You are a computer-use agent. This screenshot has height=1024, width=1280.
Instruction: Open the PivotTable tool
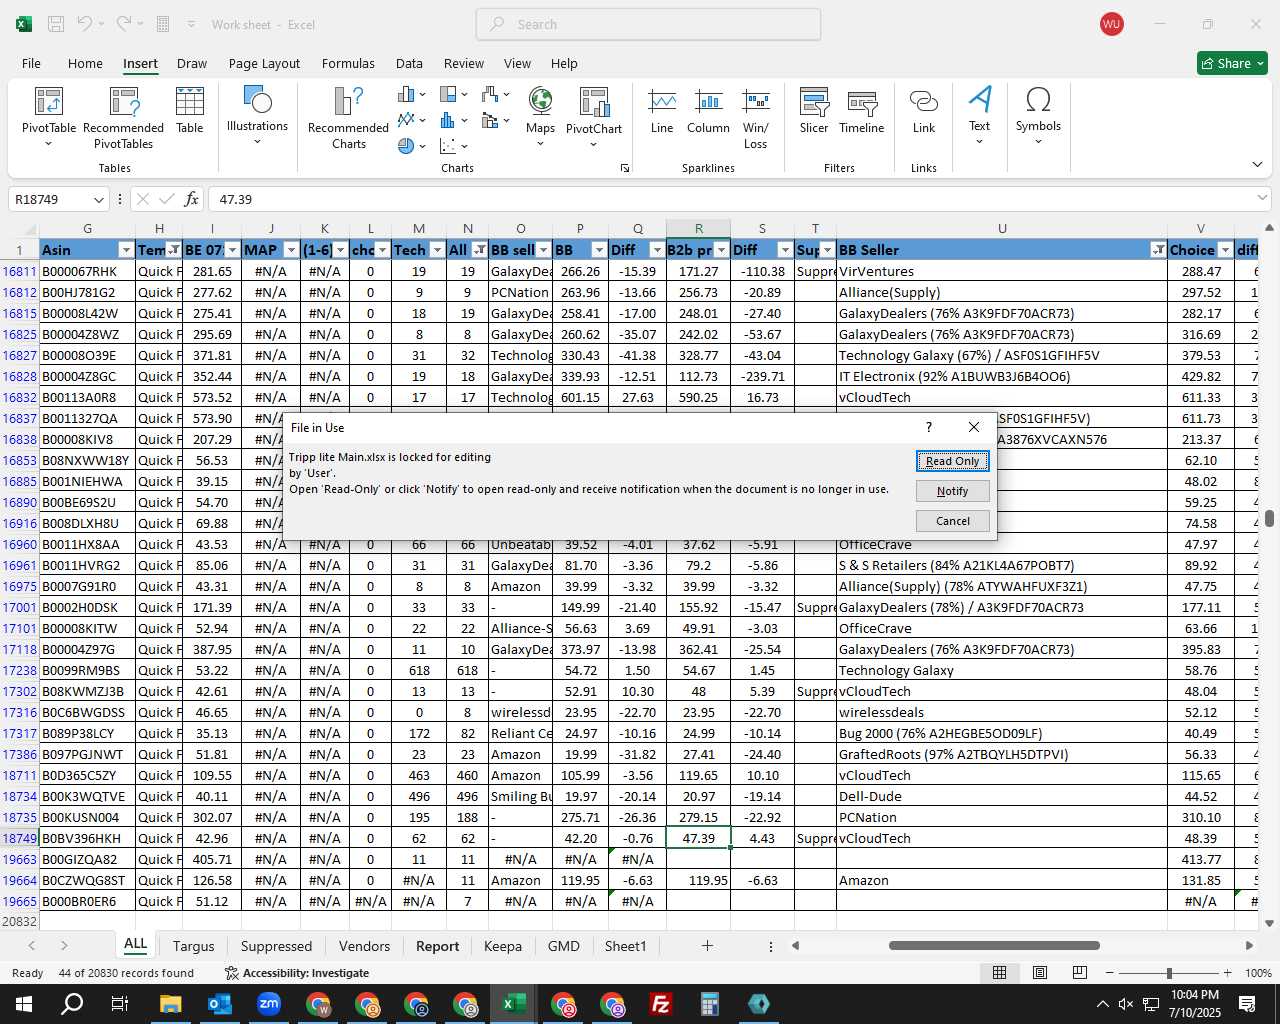point(48,116)
